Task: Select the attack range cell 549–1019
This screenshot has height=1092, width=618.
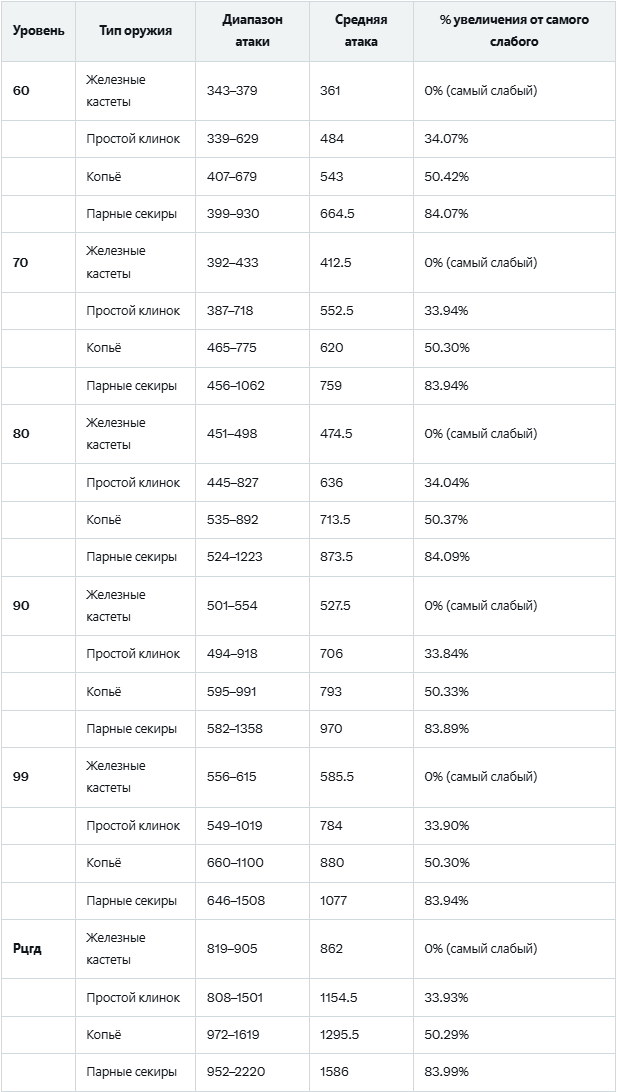Action: [x=235, y=826]
